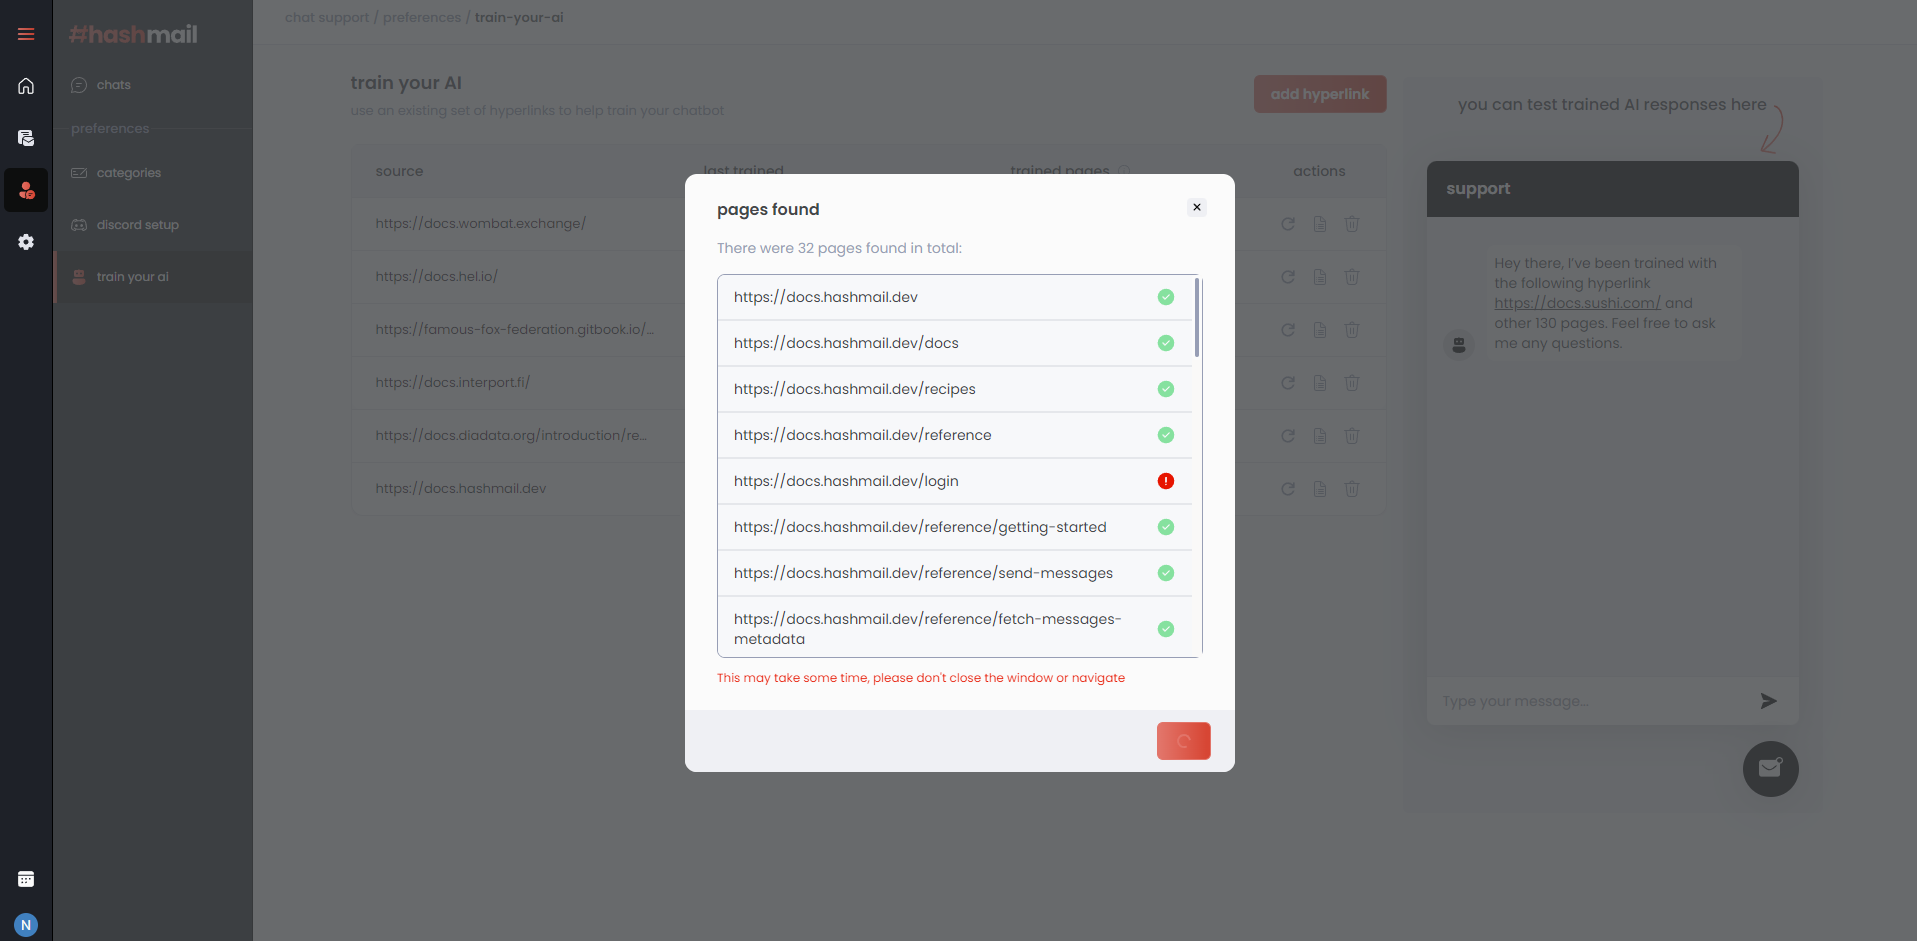This screenshot has height=941, width=1917.
Task: Open https://docs.interport.fi/ source link
Action: coord(453,382)
